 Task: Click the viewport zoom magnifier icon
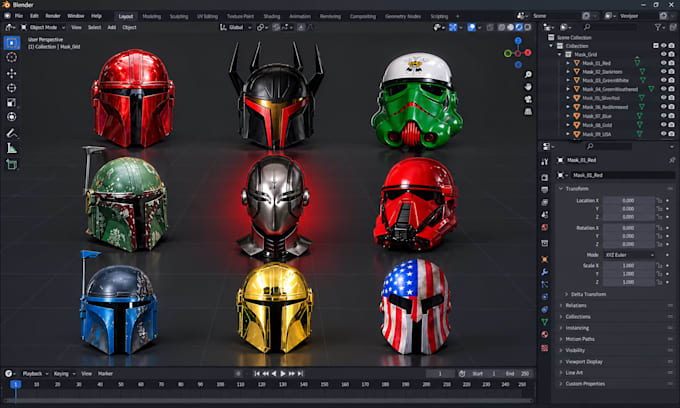click(528, 75)
